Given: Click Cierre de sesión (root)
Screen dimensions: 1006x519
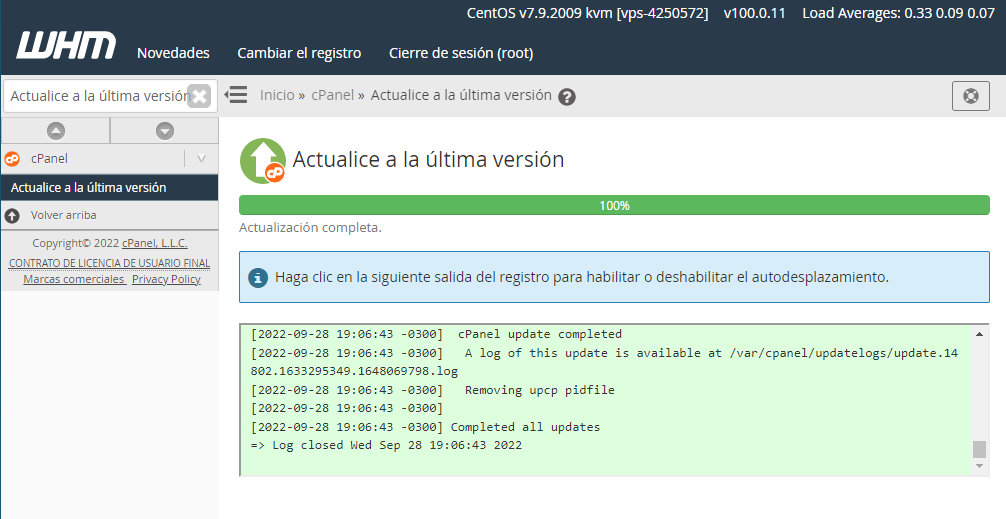Looking at the screenshot, I should 461,53.
